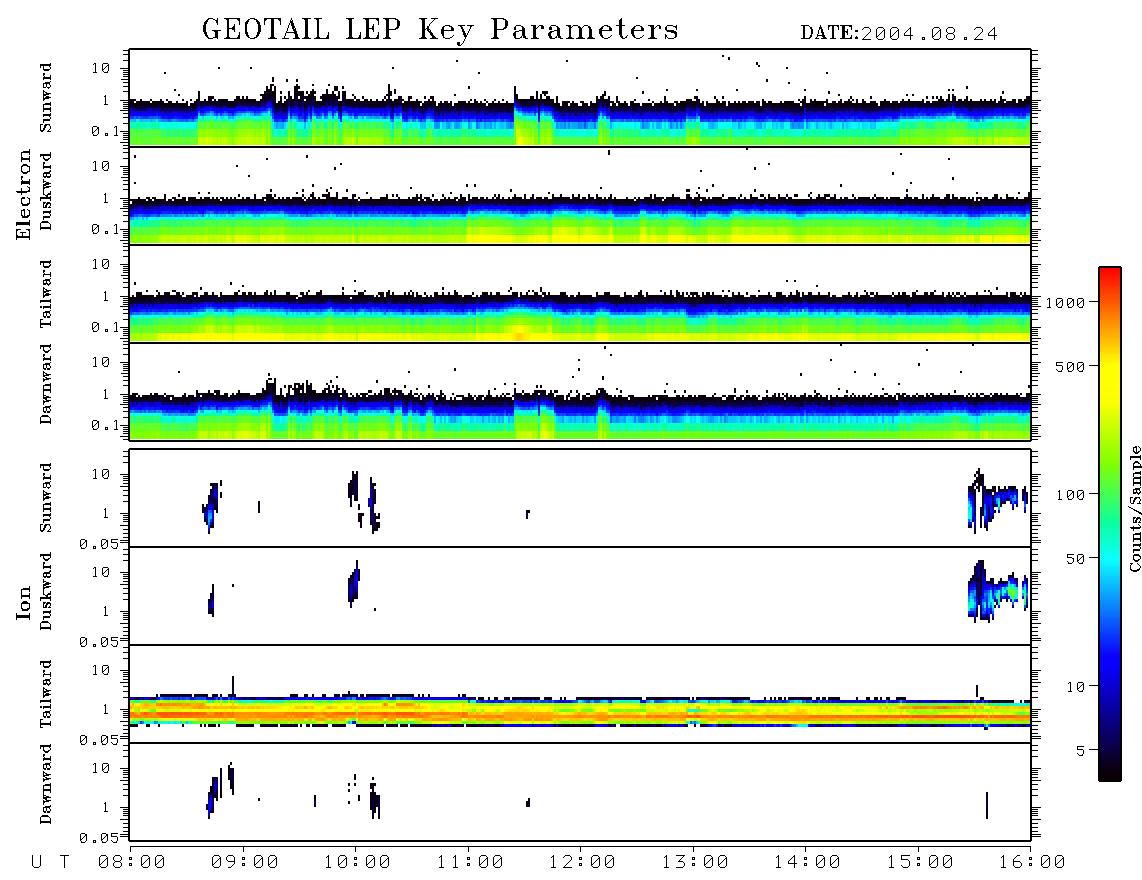Click the Ion Sunward panel label

(46, 497)
